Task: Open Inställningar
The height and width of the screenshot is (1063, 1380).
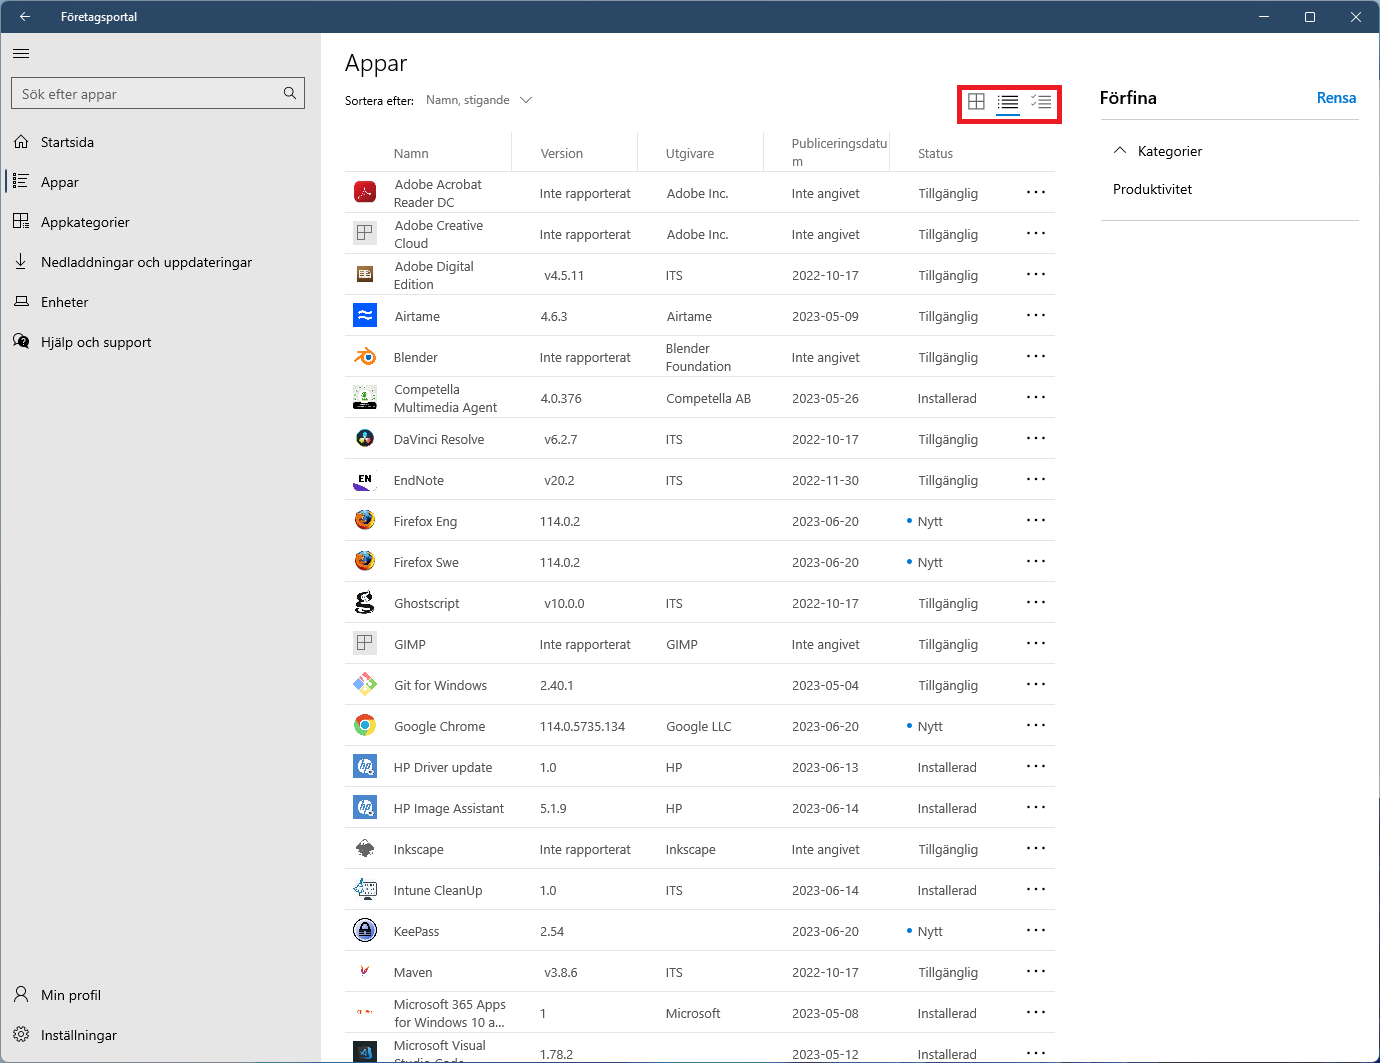Action: tap(160, 1035)
